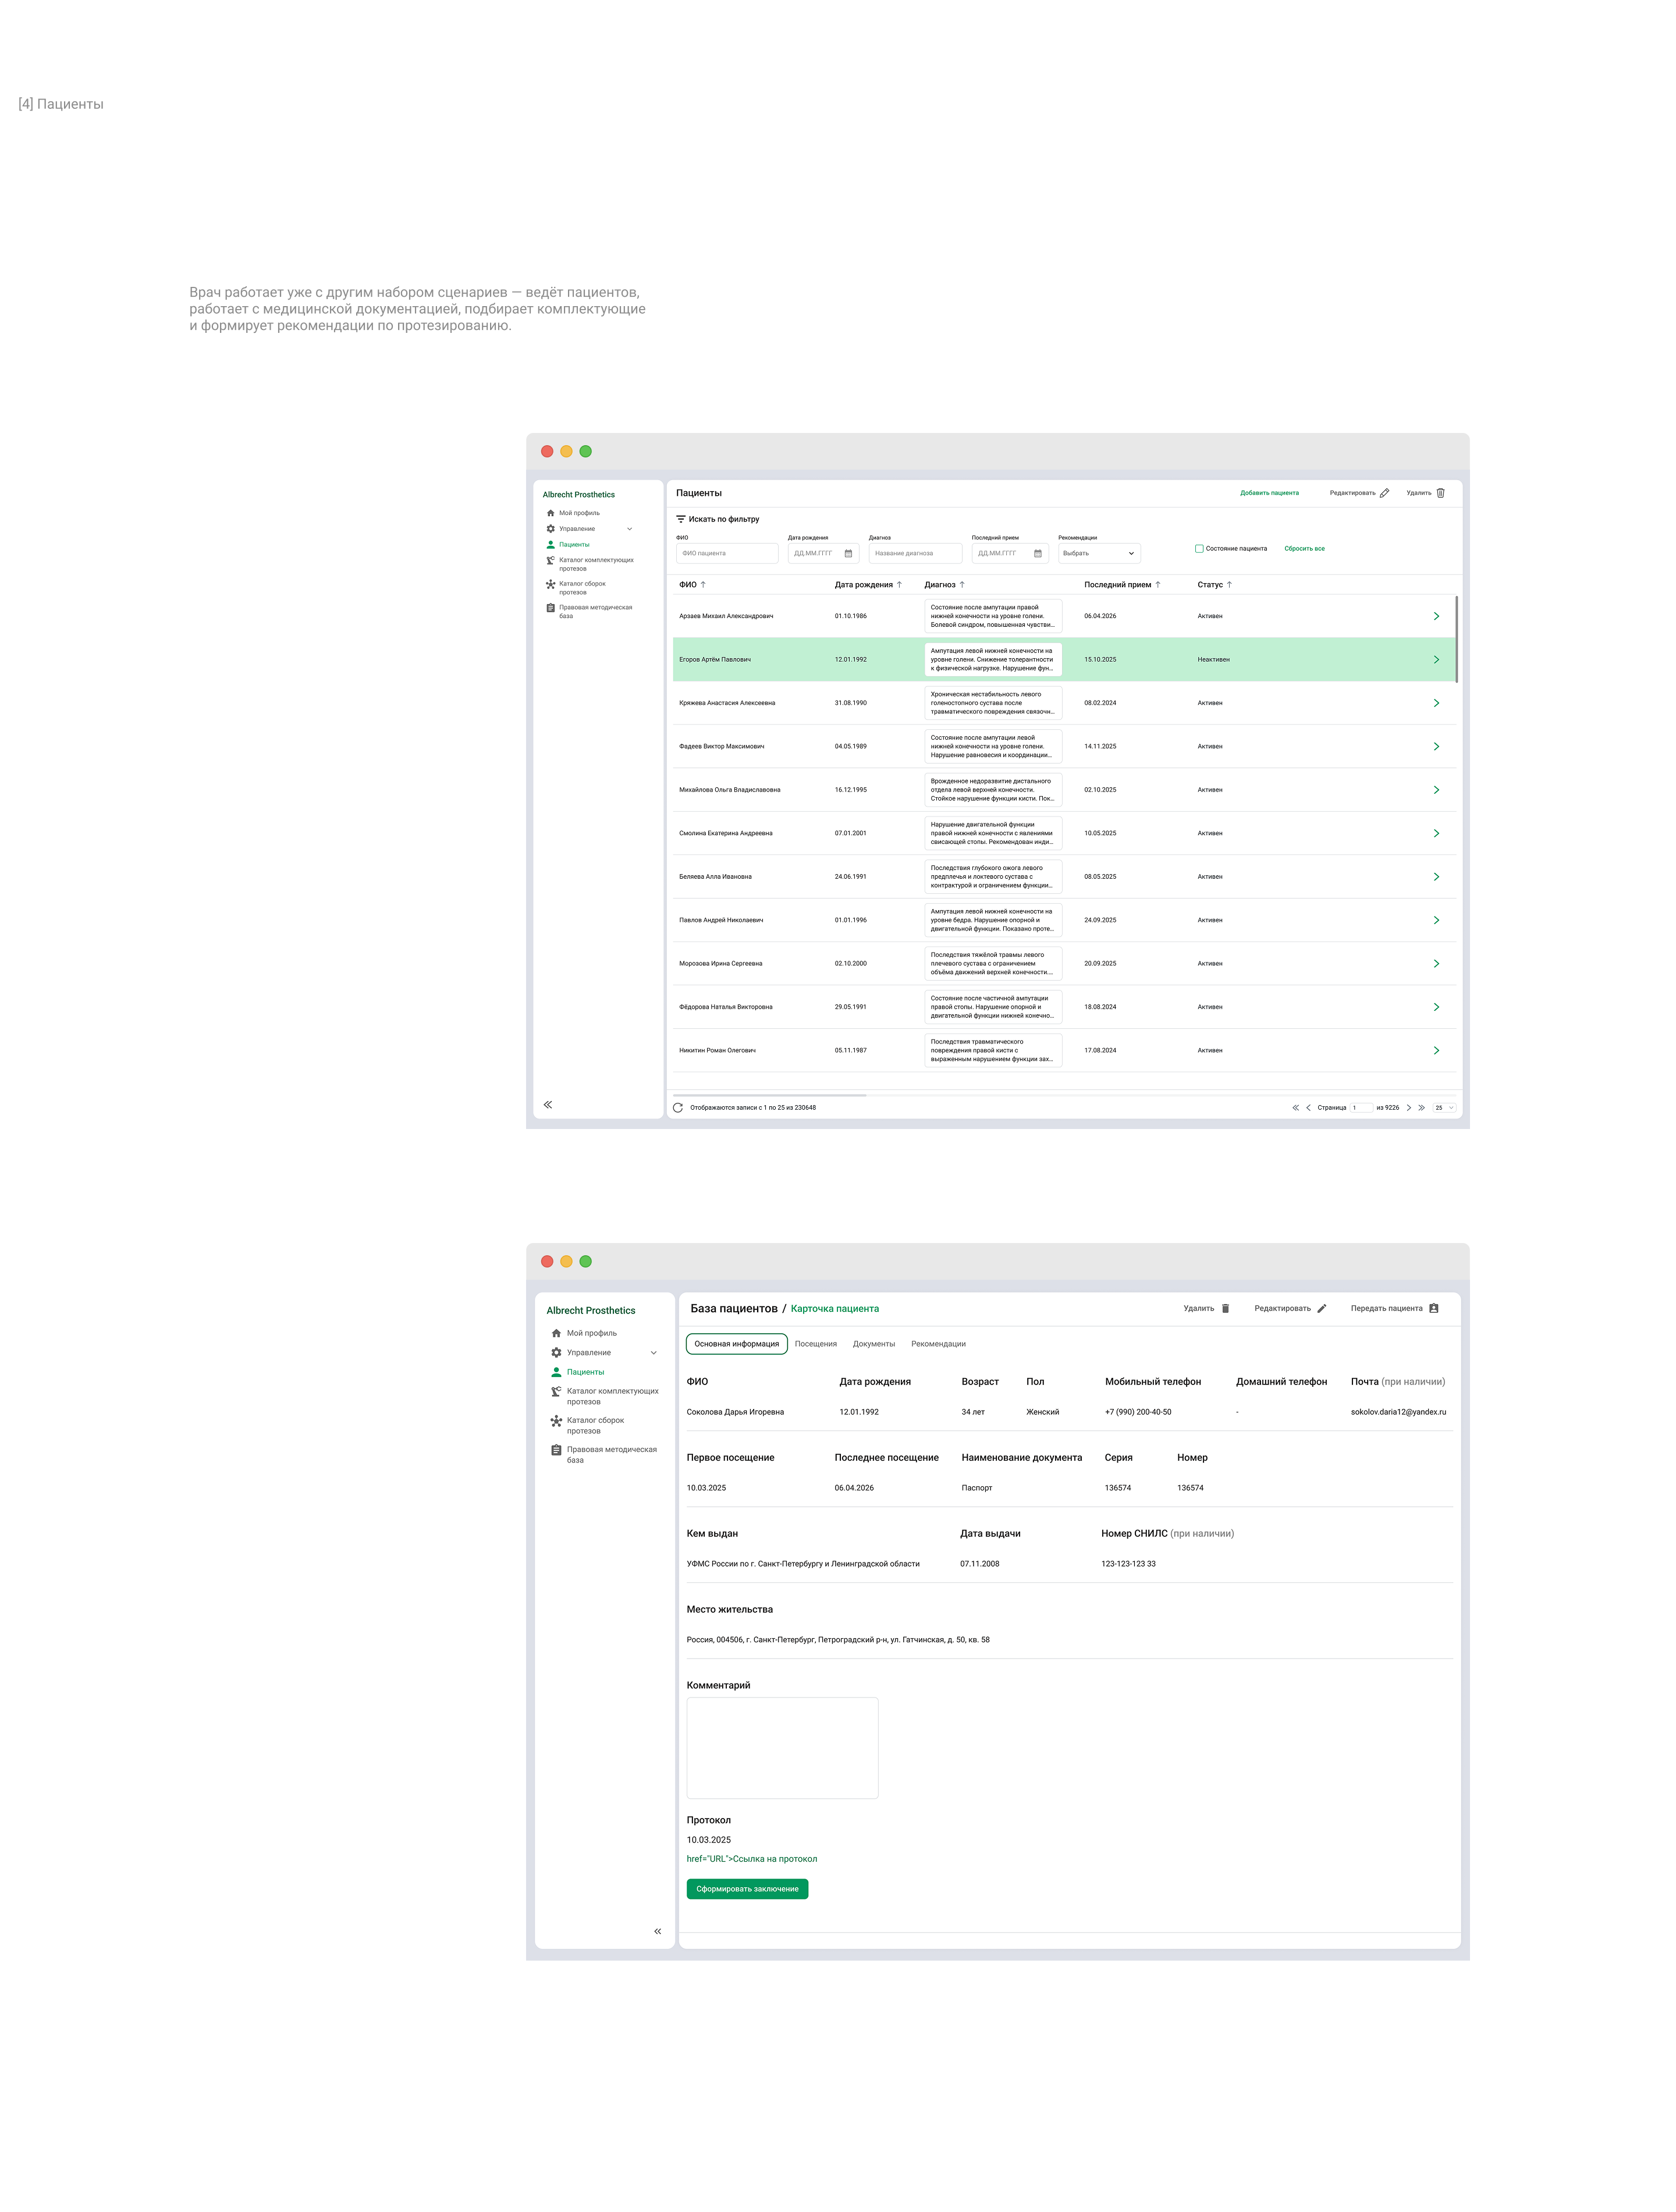Click the page number field in the footer
This screenshot has height=2212, width=1676.
1361,1107
